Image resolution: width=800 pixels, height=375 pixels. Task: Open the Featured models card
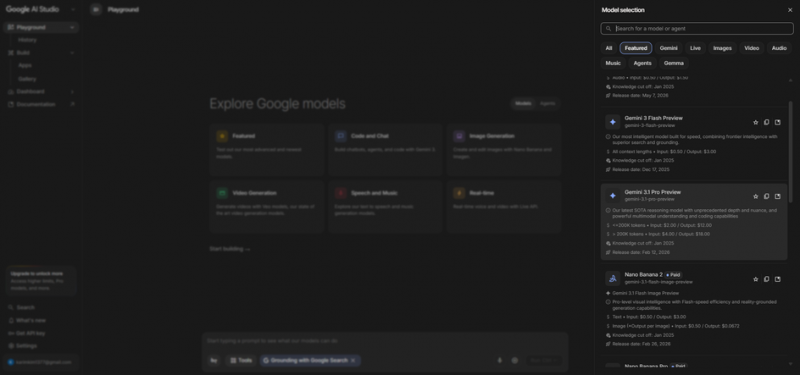point(267,149)
